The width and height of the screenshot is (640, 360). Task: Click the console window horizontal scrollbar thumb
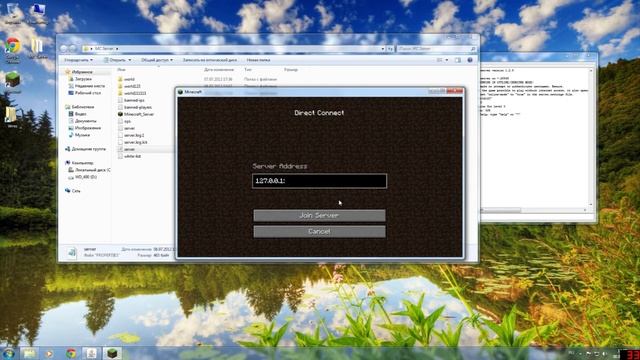point(501,210)
